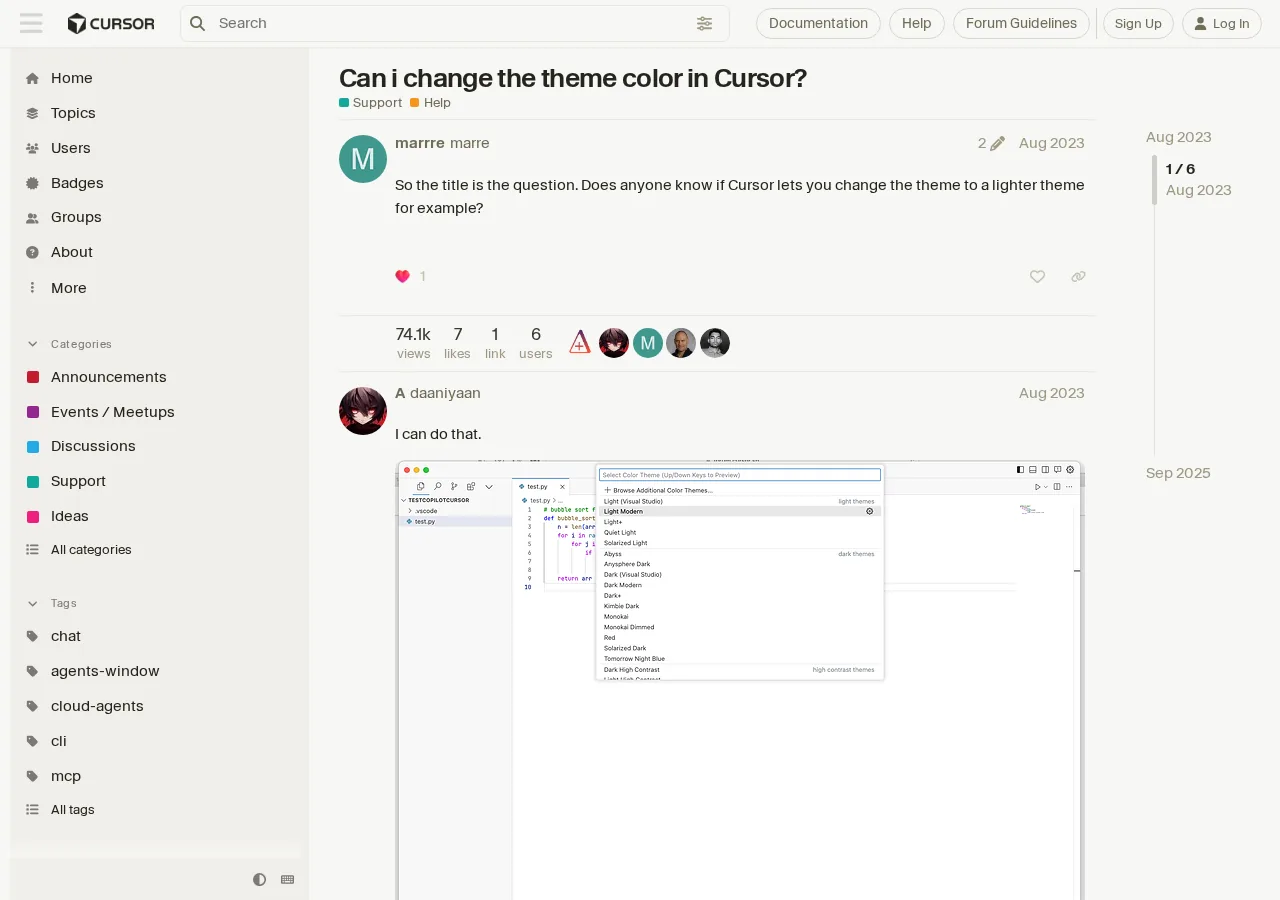Click the Sign Up button

[1138, 23]
